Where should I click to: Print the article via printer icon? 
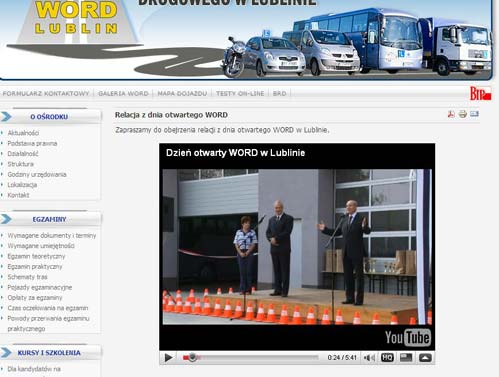tap(463, 114)
